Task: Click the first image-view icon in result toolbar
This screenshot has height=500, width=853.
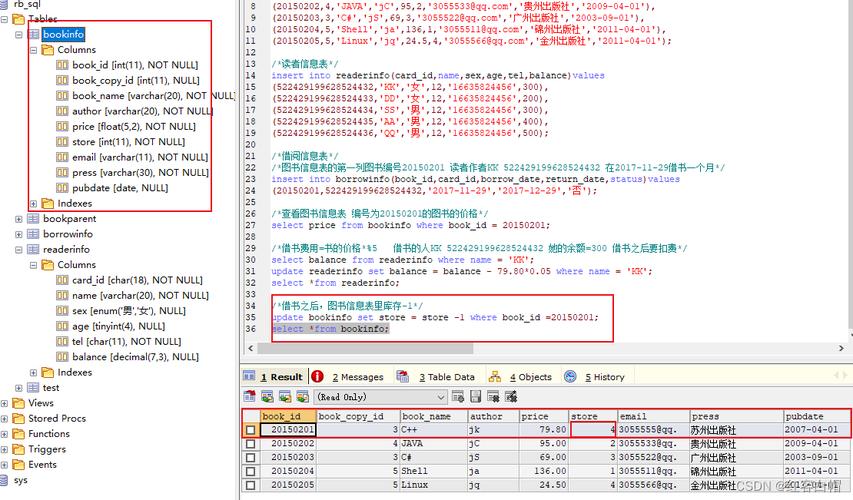Action: pyautogui.click(x=267, y=397)
